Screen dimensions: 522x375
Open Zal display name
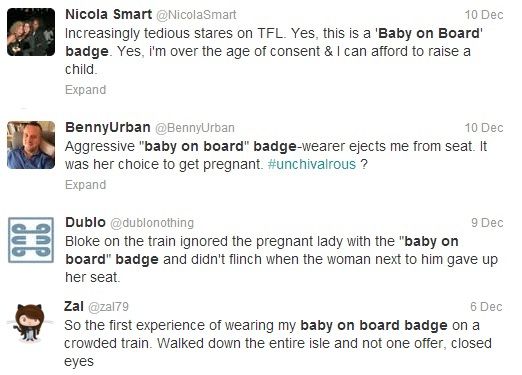coord(74,306)
